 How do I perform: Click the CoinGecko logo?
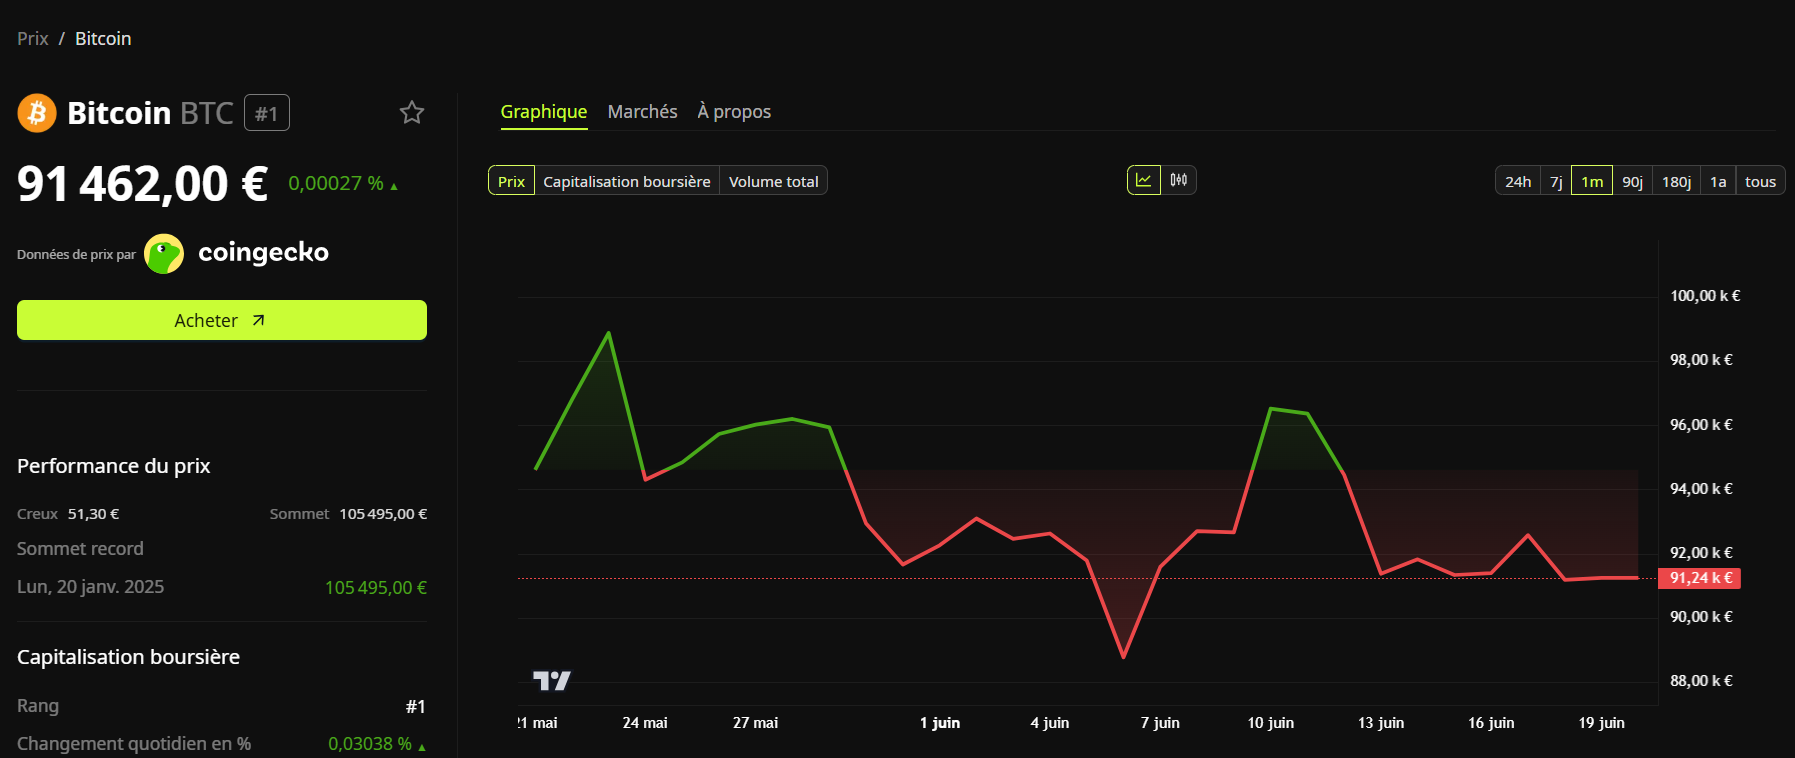237,253
